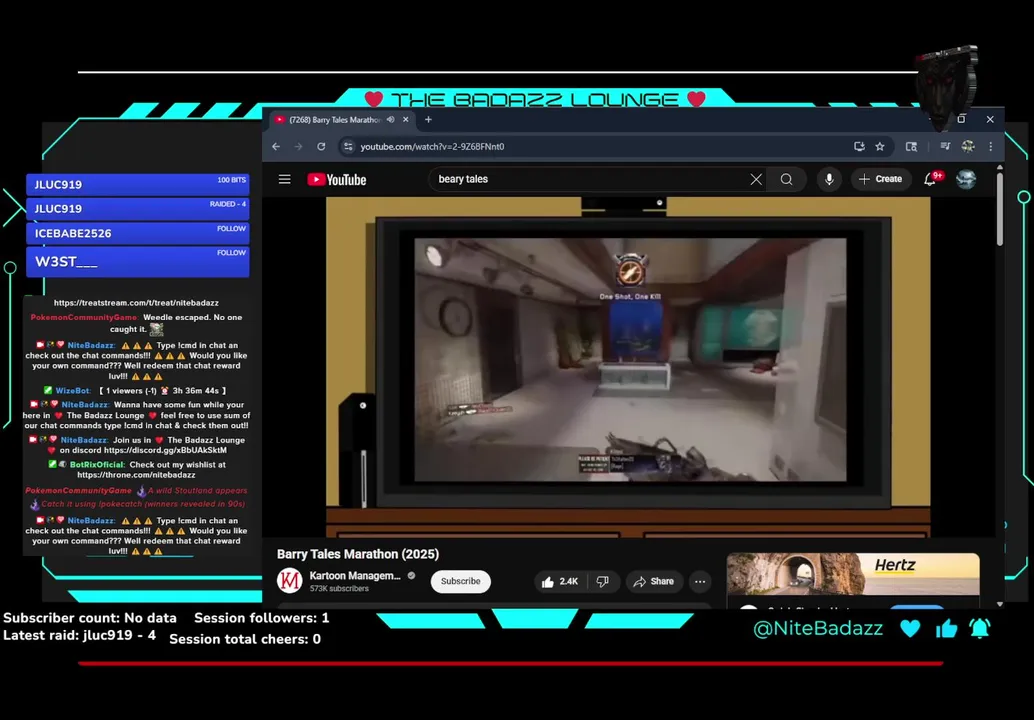Click the JLUC919 100 BITS alert row
The width and height of the screenshot is (1034, 720).
(138, 185)
